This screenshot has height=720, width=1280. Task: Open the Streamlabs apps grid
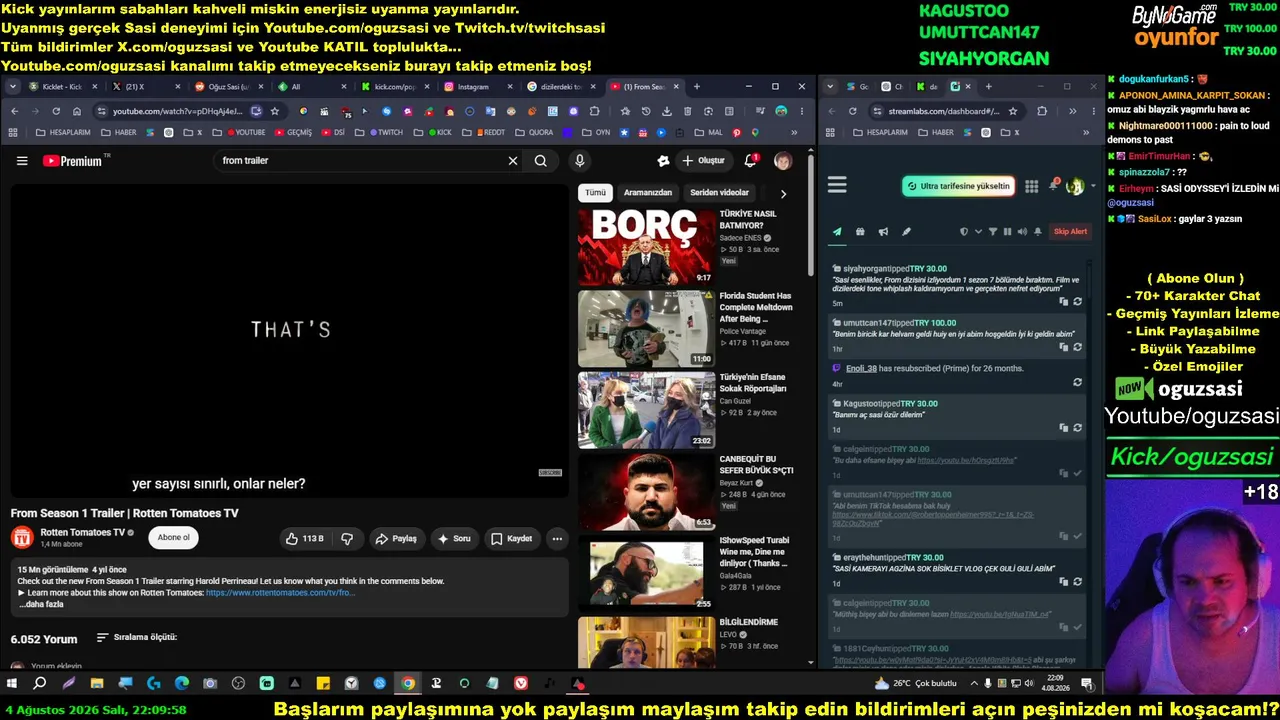1032,186
